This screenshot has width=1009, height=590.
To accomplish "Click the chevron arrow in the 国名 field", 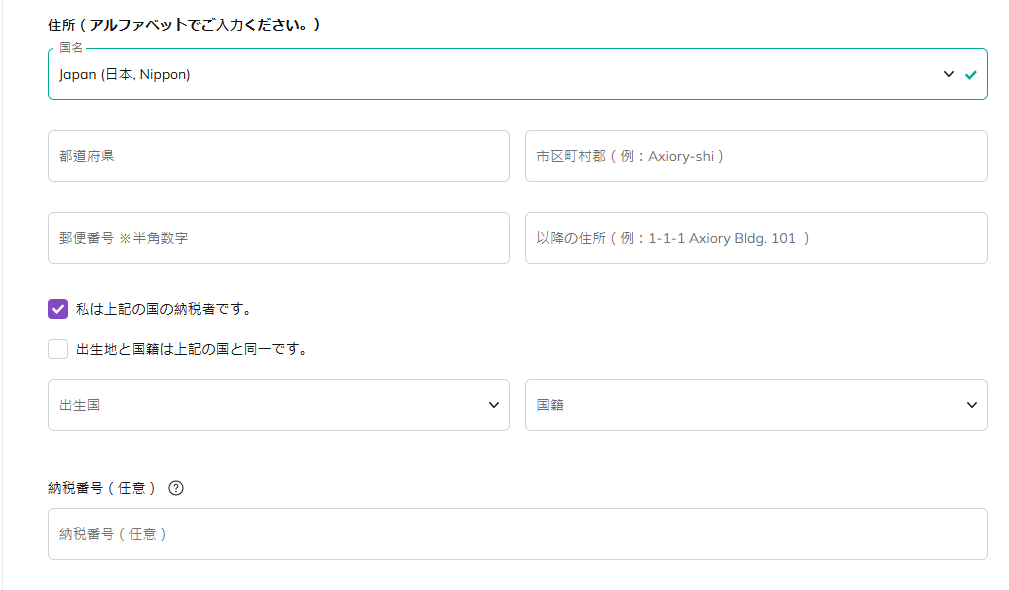I will coord(949,74).
